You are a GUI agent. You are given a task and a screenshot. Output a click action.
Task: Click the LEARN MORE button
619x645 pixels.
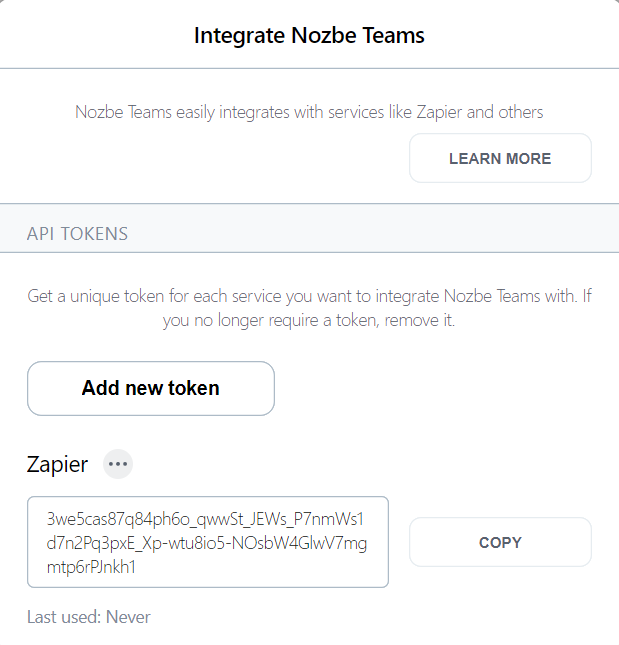point(500,158)
